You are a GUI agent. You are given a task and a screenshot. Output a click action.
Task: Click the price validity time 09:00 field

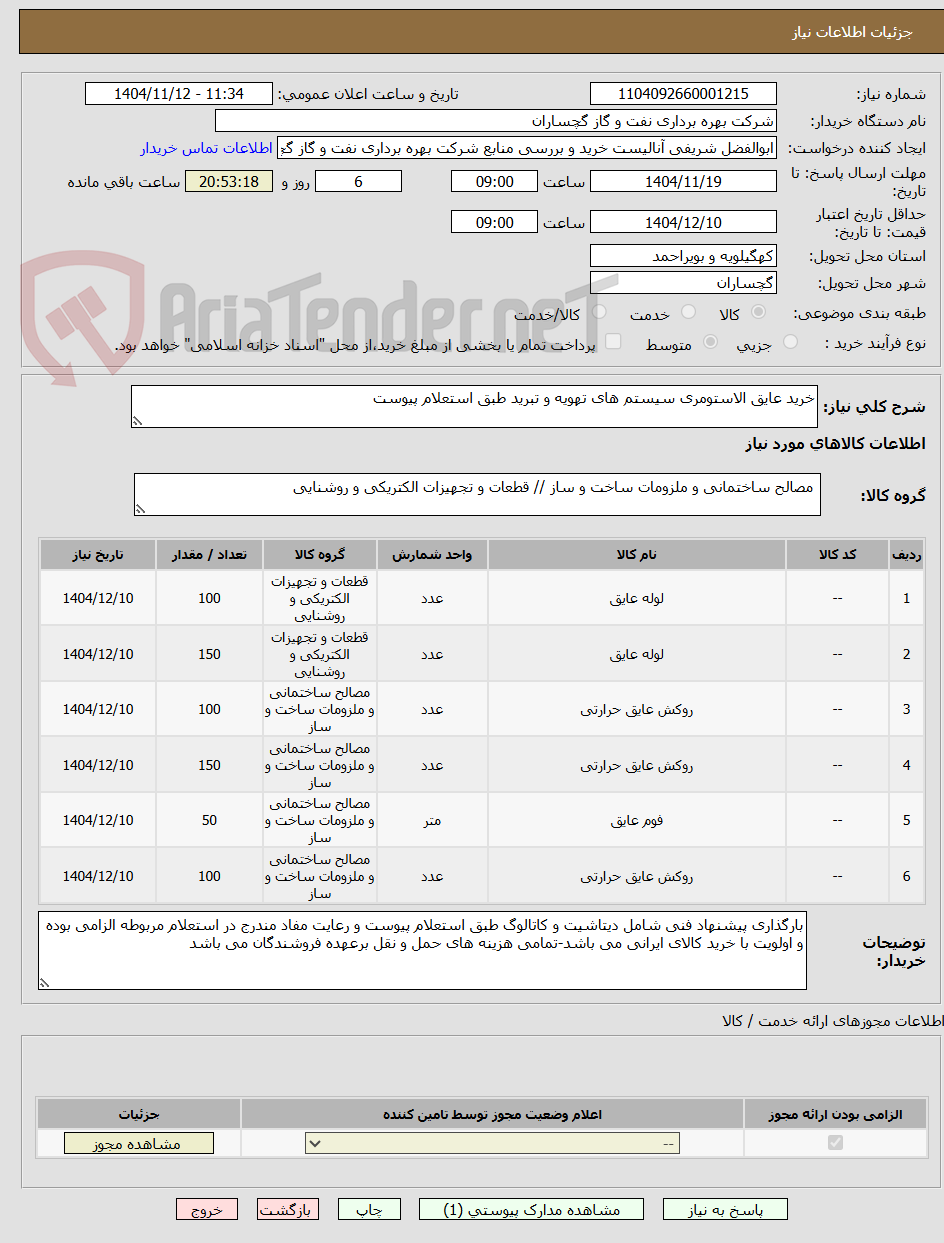click(494, 222)
